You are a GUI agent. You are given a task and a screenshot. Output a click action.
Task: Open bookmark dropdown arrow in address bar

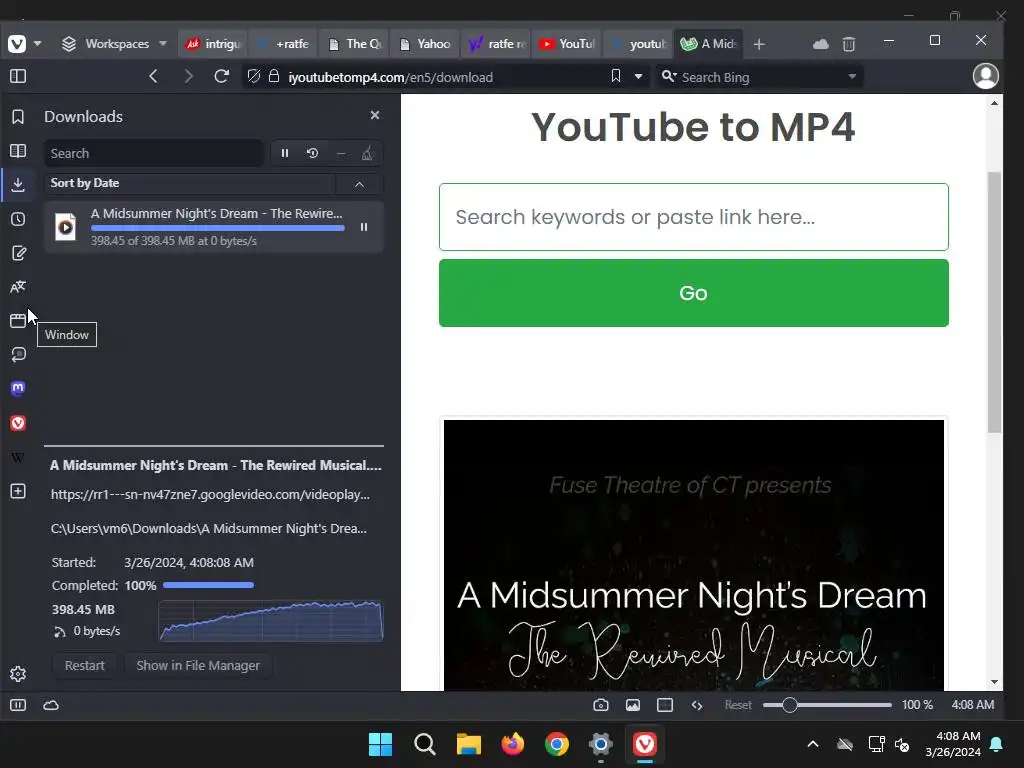point(638,77)
